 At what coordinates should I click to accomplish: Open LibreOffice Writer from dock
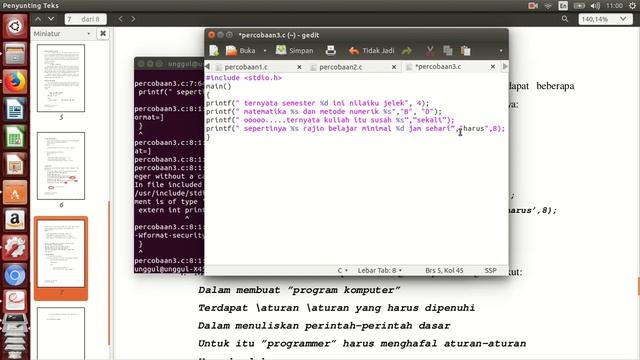pos(15,109)
